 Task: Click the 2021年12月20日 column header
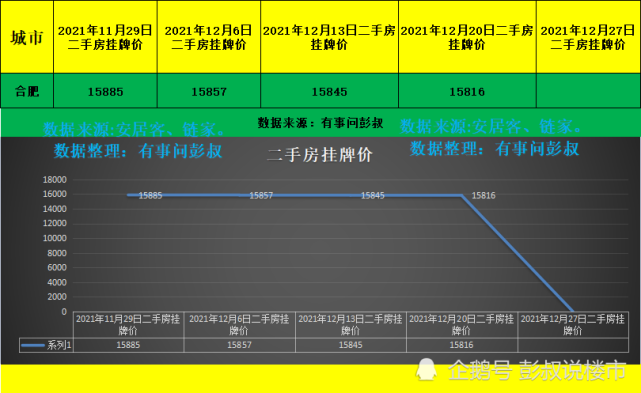[x=467, y=37]
